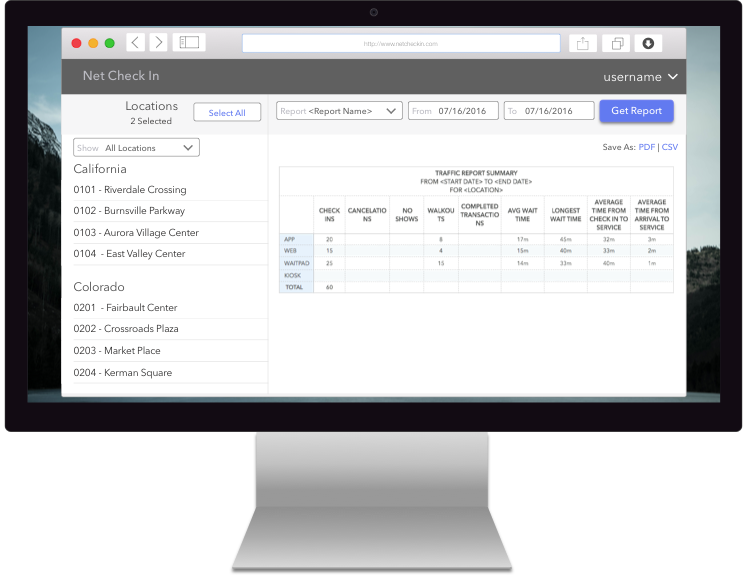
Task: Click the Get Report button
Action: tap(636, 111)
